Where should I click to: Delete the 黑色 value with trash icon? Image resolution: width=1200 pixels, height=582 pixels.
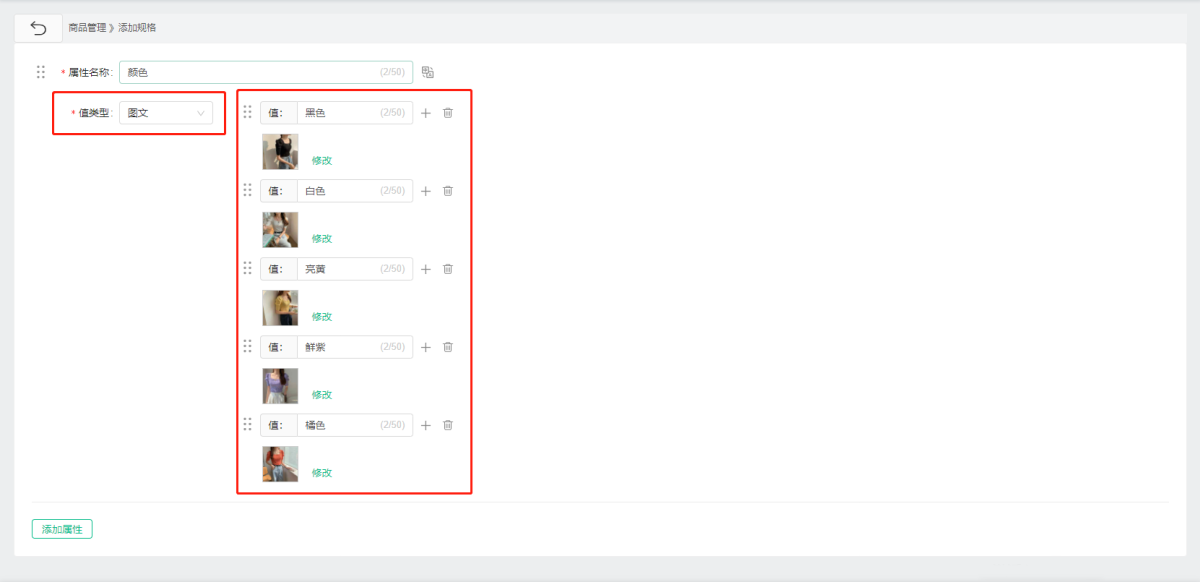(448, 113)
